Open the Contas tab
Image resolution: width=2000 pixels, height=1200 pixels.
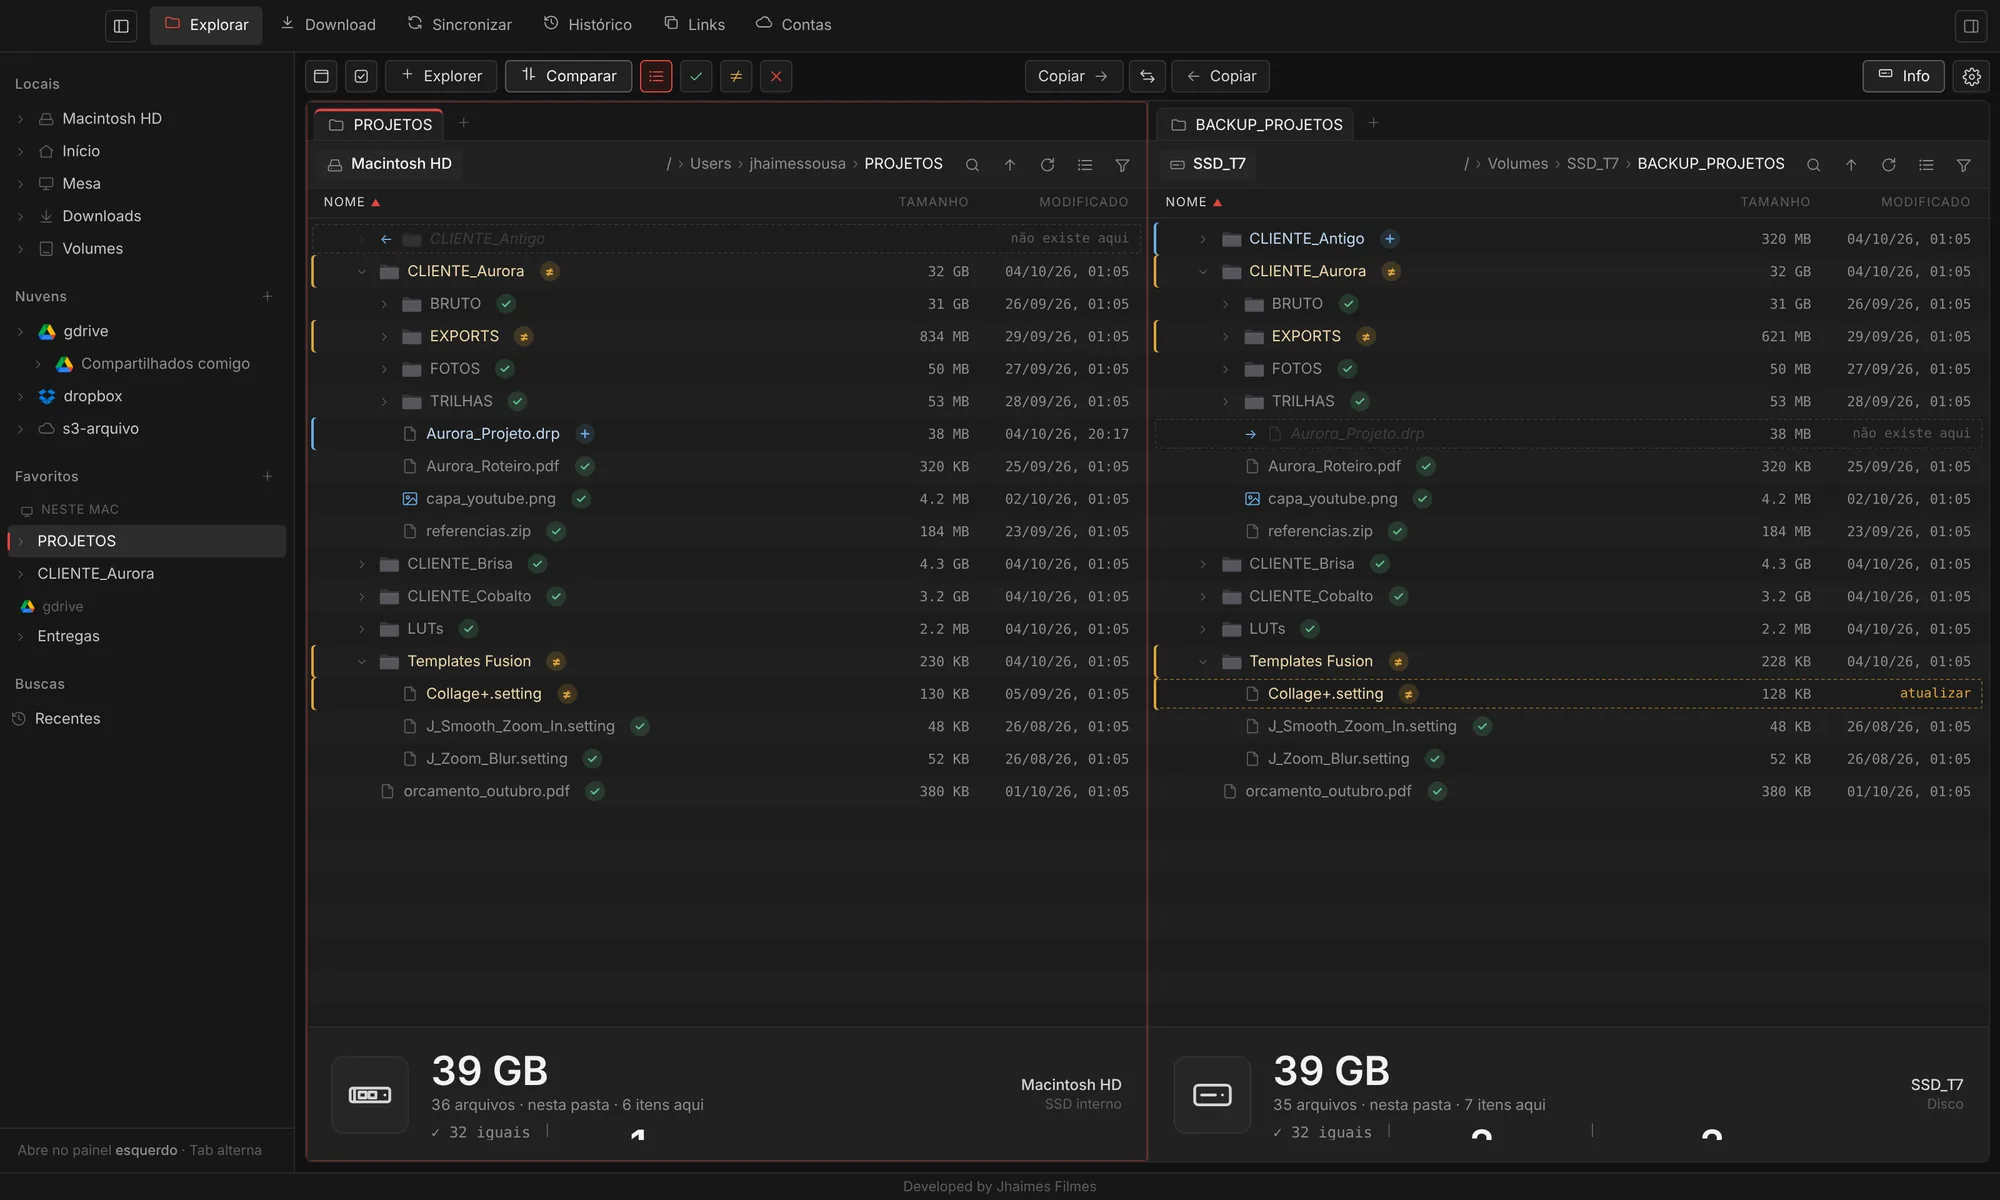pos(793,25)
